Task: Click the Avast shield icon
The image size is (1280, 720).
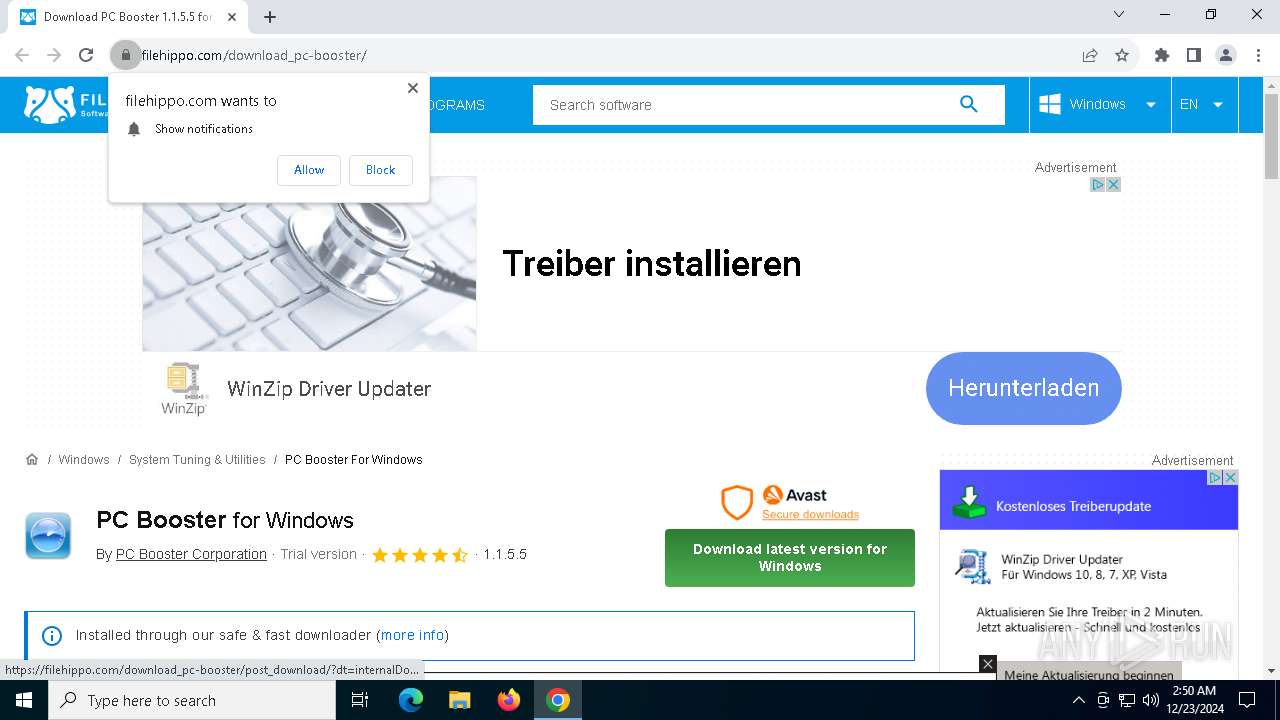Action: 737,503
